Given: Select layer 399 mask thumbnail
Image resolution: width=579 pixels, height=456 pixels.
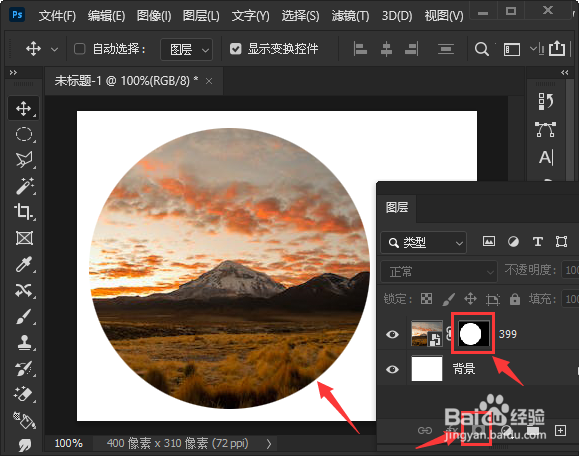Looking at the screenshot, I should pyautogui.click(x=474, y=334).
